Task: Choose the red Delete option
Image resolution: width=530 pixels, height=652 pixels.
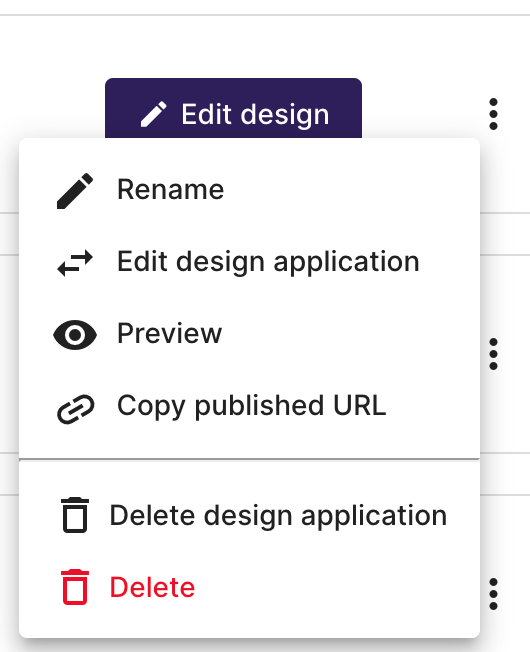Action: [x=249, y=588]
